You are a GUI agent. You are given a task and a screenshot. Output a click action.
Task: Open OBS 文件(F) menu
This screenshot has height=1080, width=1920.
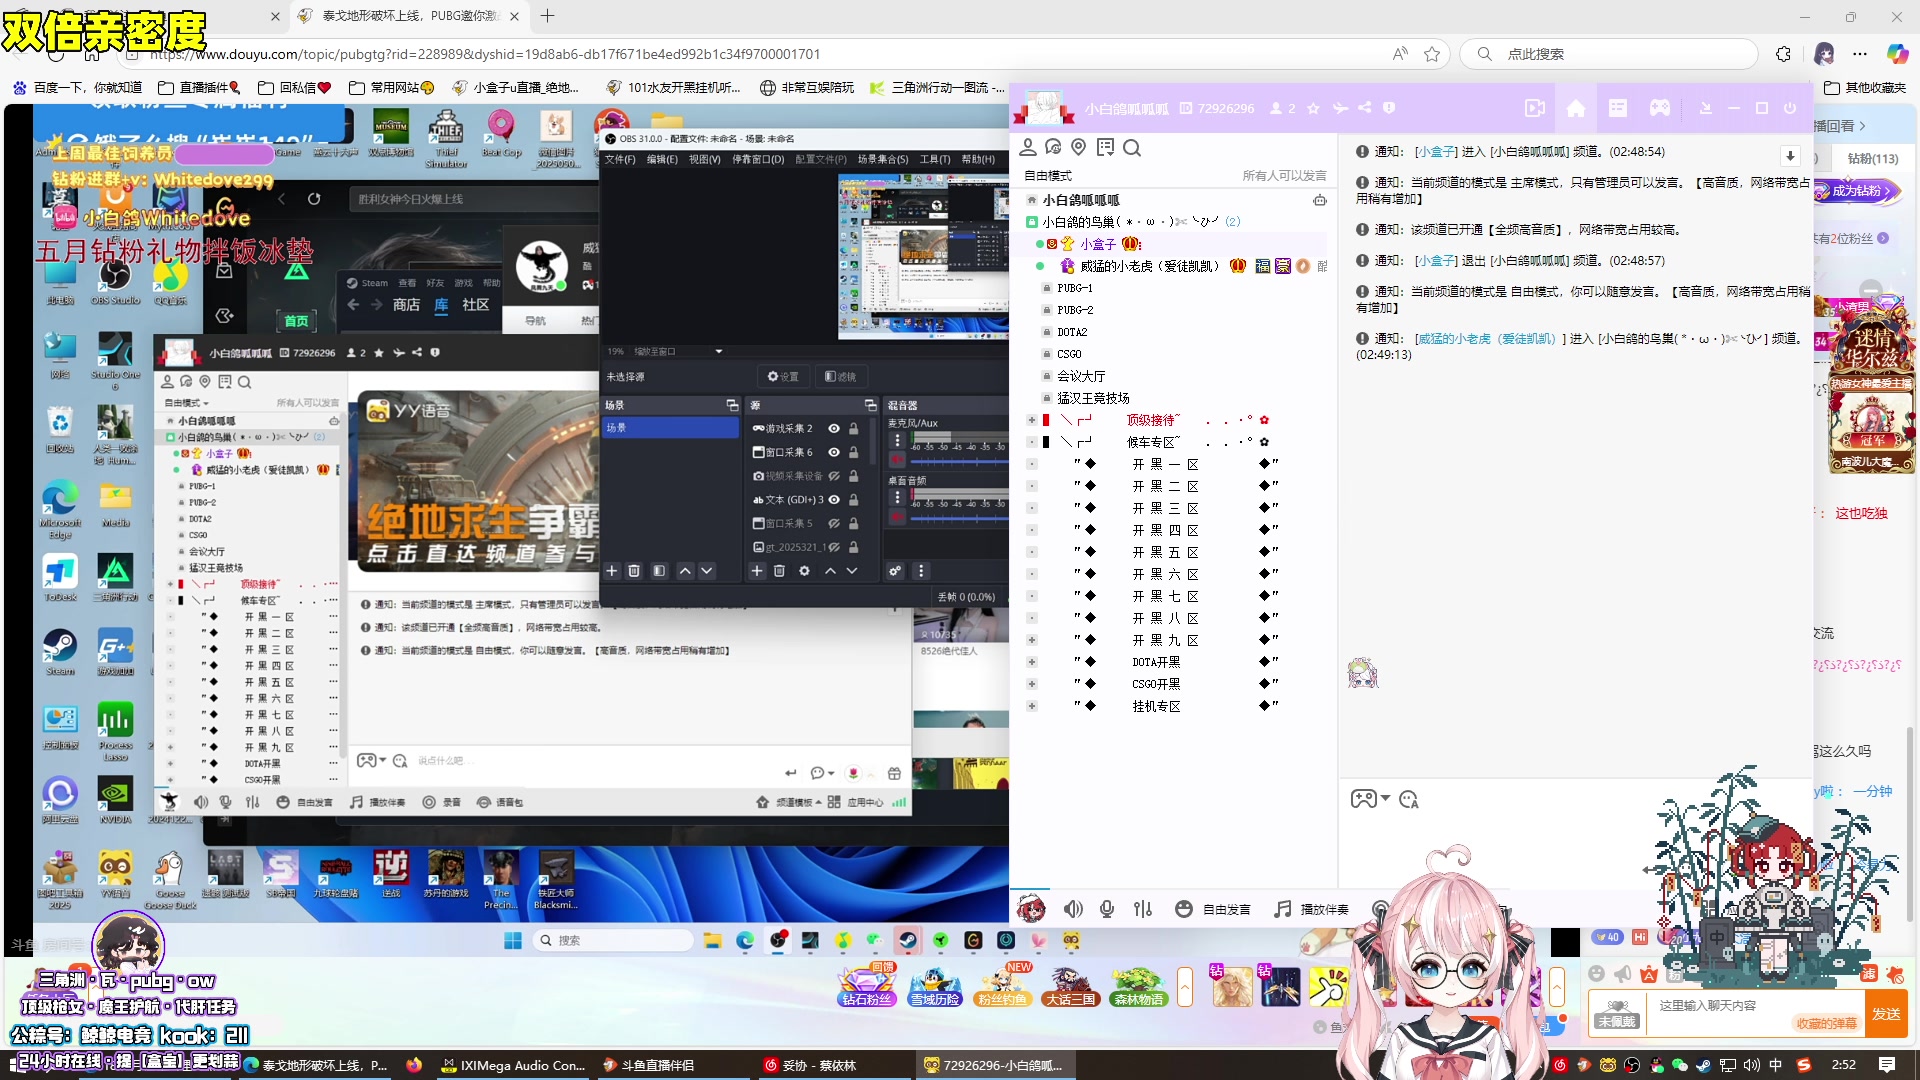tap(620, 159)
